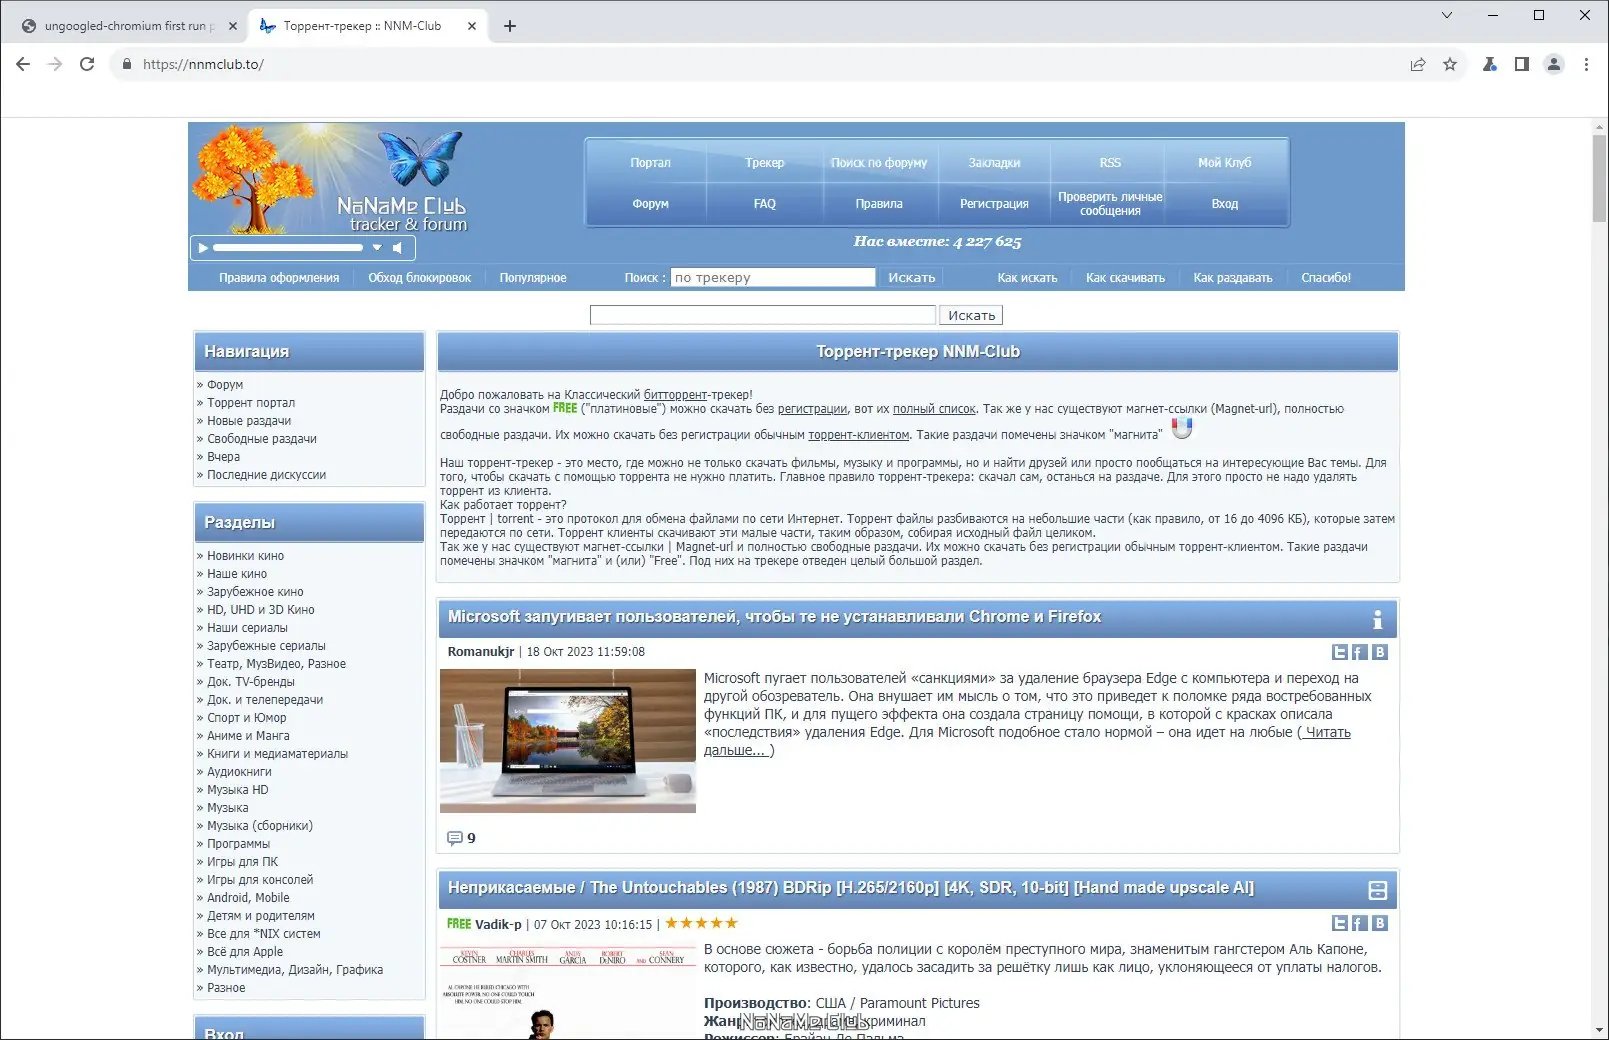The width and height of the screenshot is (1609, 1040).
Task: Open the 'Трекер' menu item
Action: [x=765, y=161]
